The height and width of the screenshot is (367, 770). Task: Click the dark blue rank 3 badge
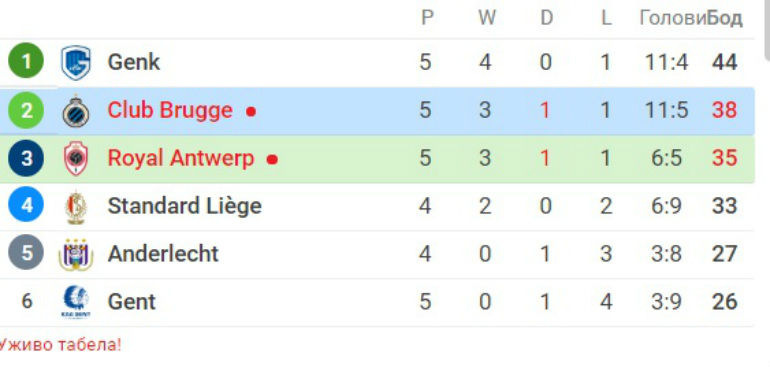coord(26,158)
